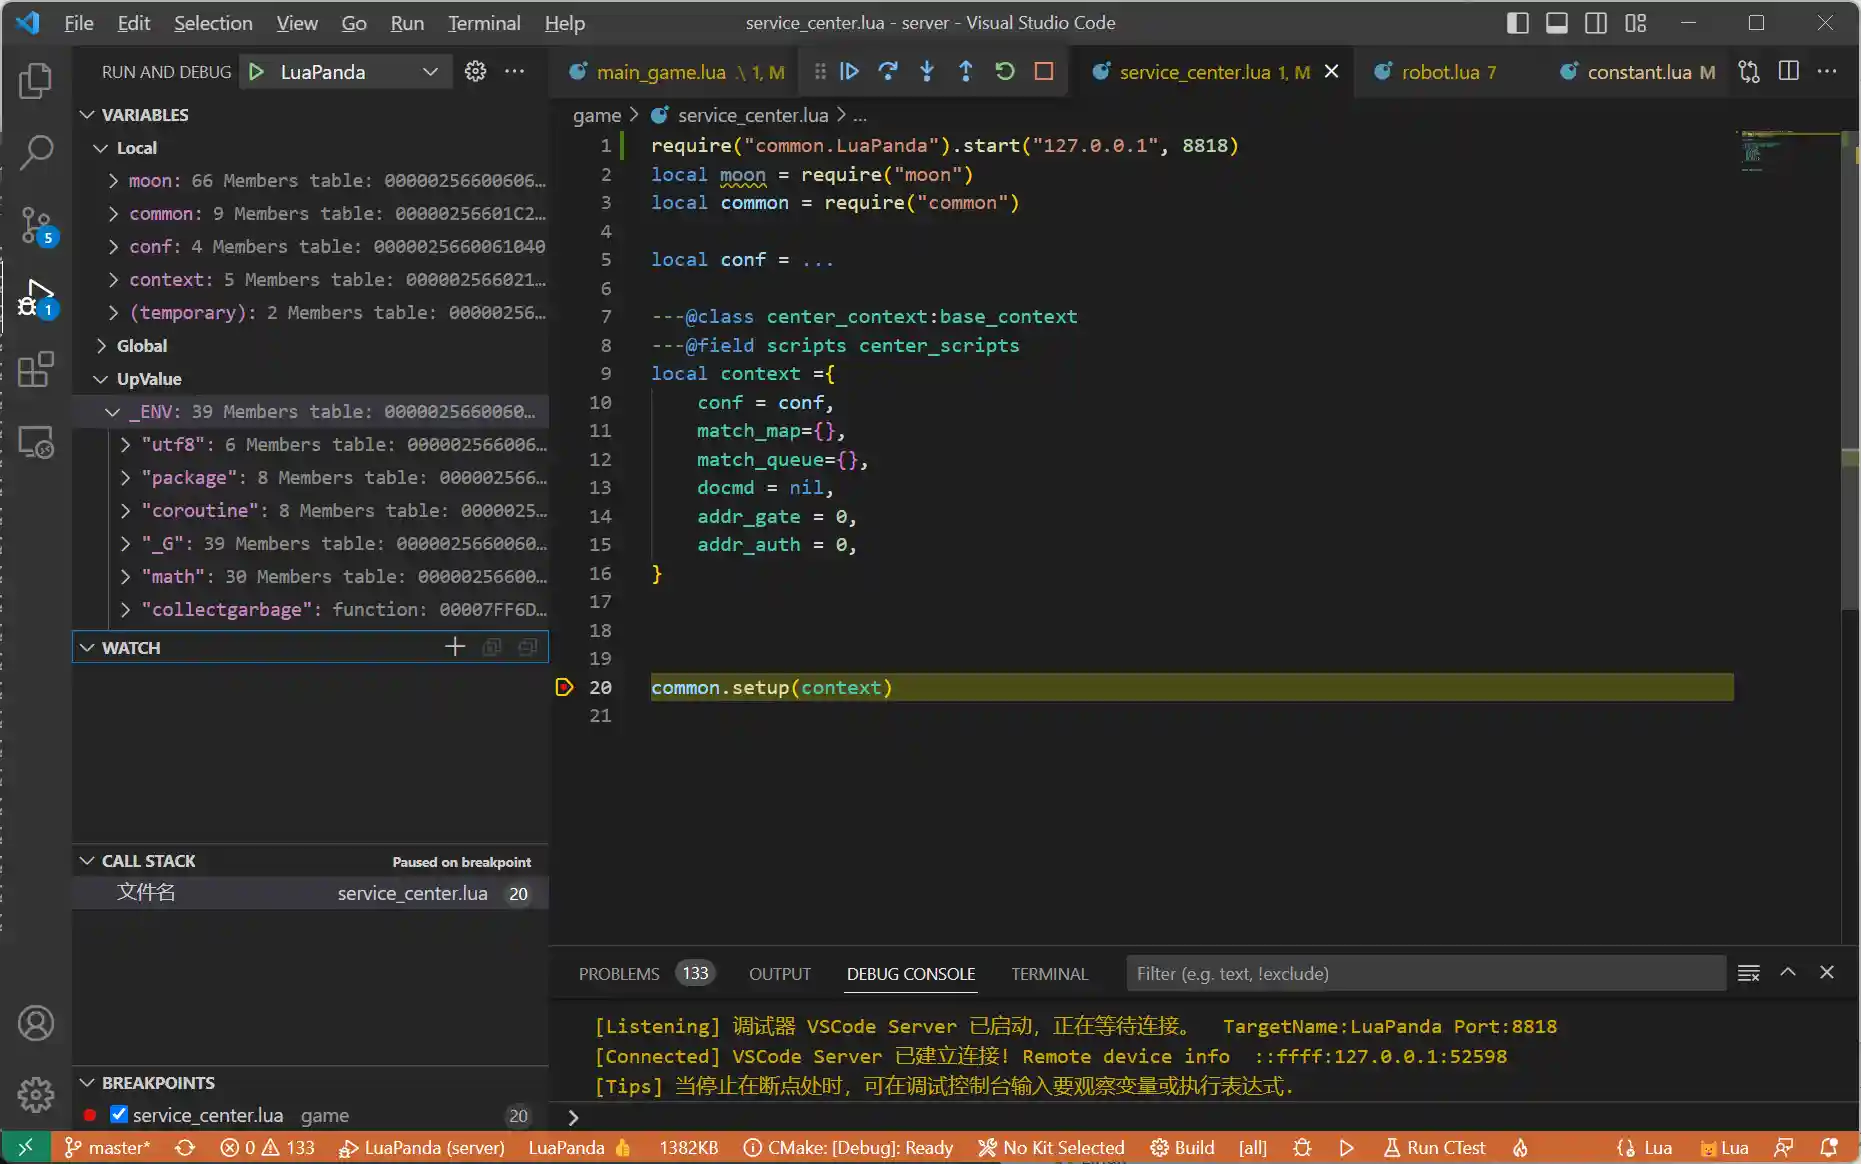Toggle the primary side bar layout
The image size is (1861, 1164).
(1517, 23)
